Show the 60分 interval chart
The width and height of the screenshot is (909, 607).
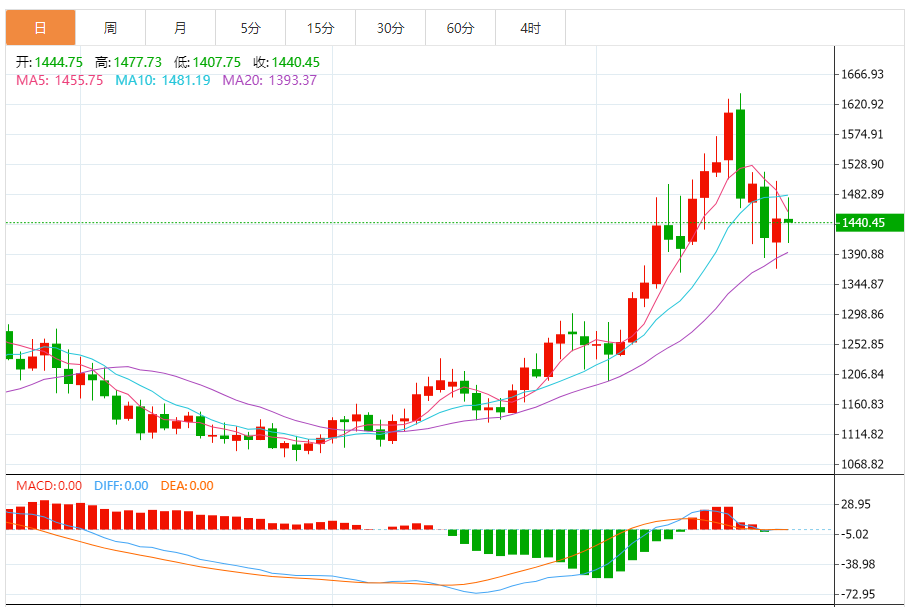[460, 28]
